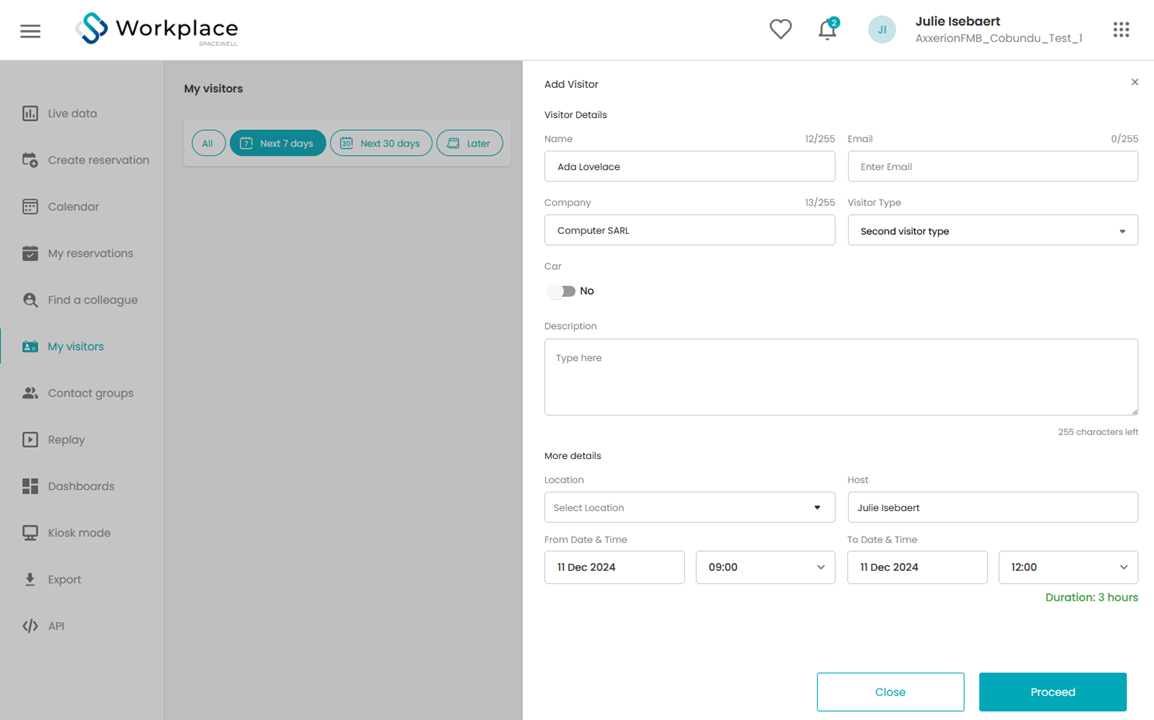The height and width of the screenshot is (720, 1154).
Task: Click the JI user avatar
Action: coord(882,29)
